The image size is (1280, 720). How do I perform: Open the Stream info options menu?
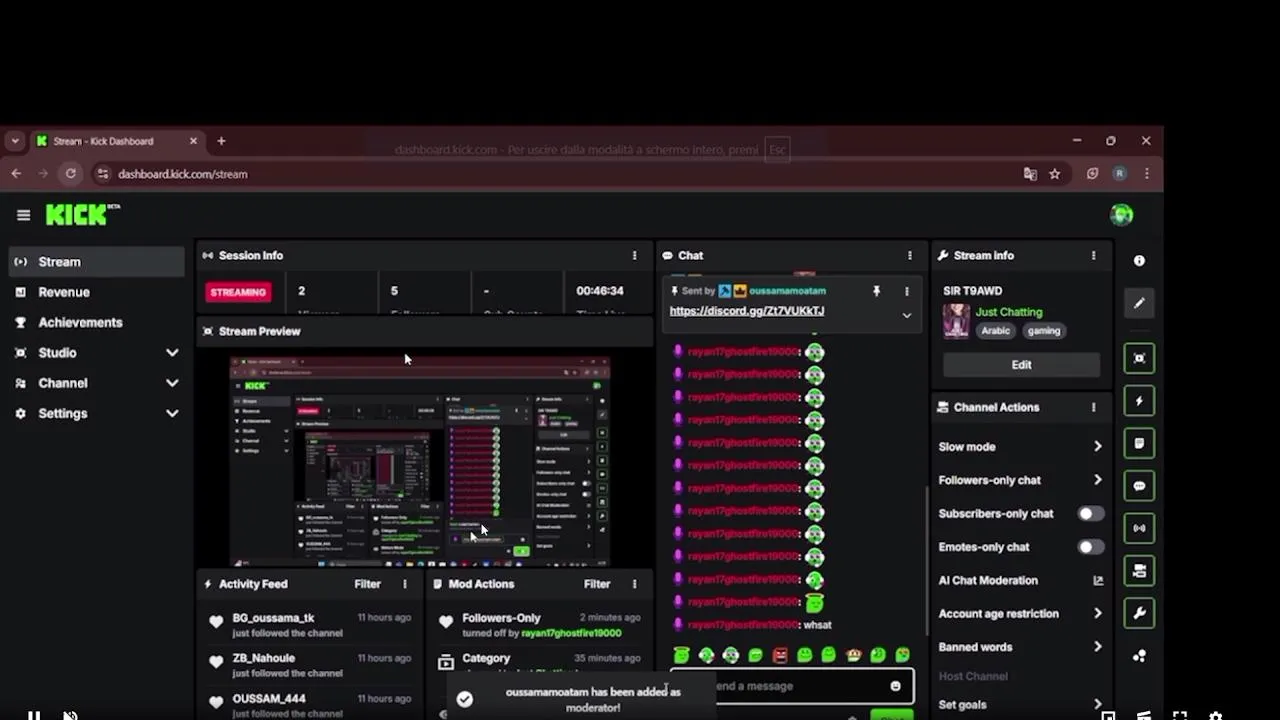[1093, 256]
